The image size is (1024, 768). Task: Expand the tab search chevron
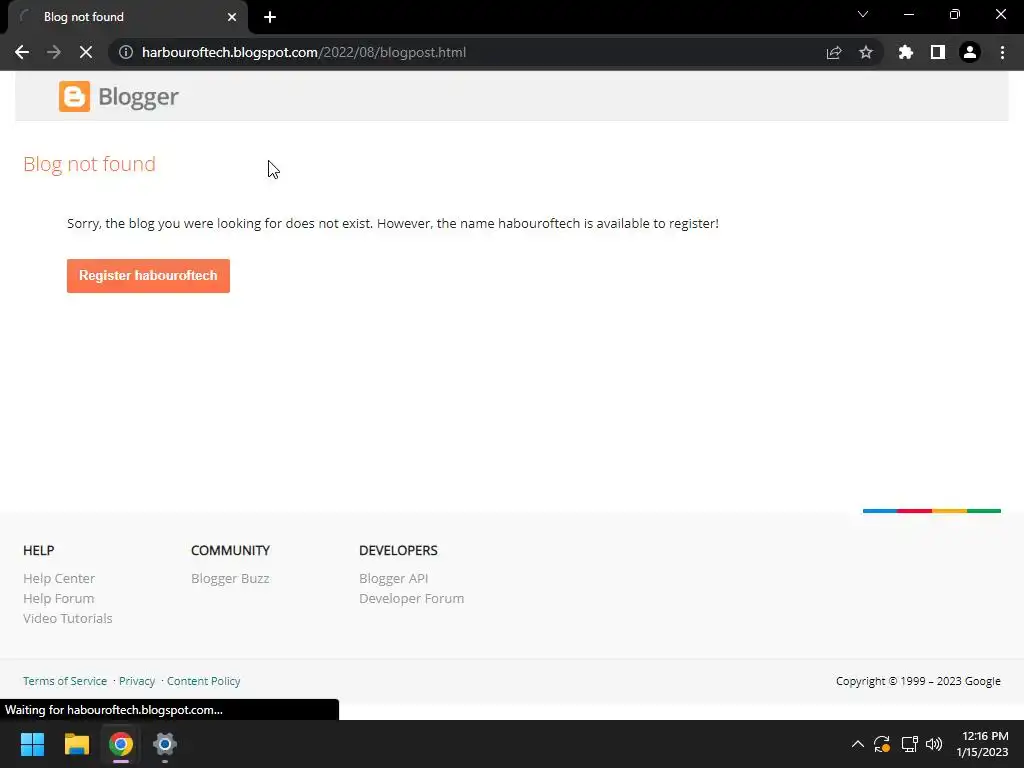pyautogui.click(x=863, y=14)
